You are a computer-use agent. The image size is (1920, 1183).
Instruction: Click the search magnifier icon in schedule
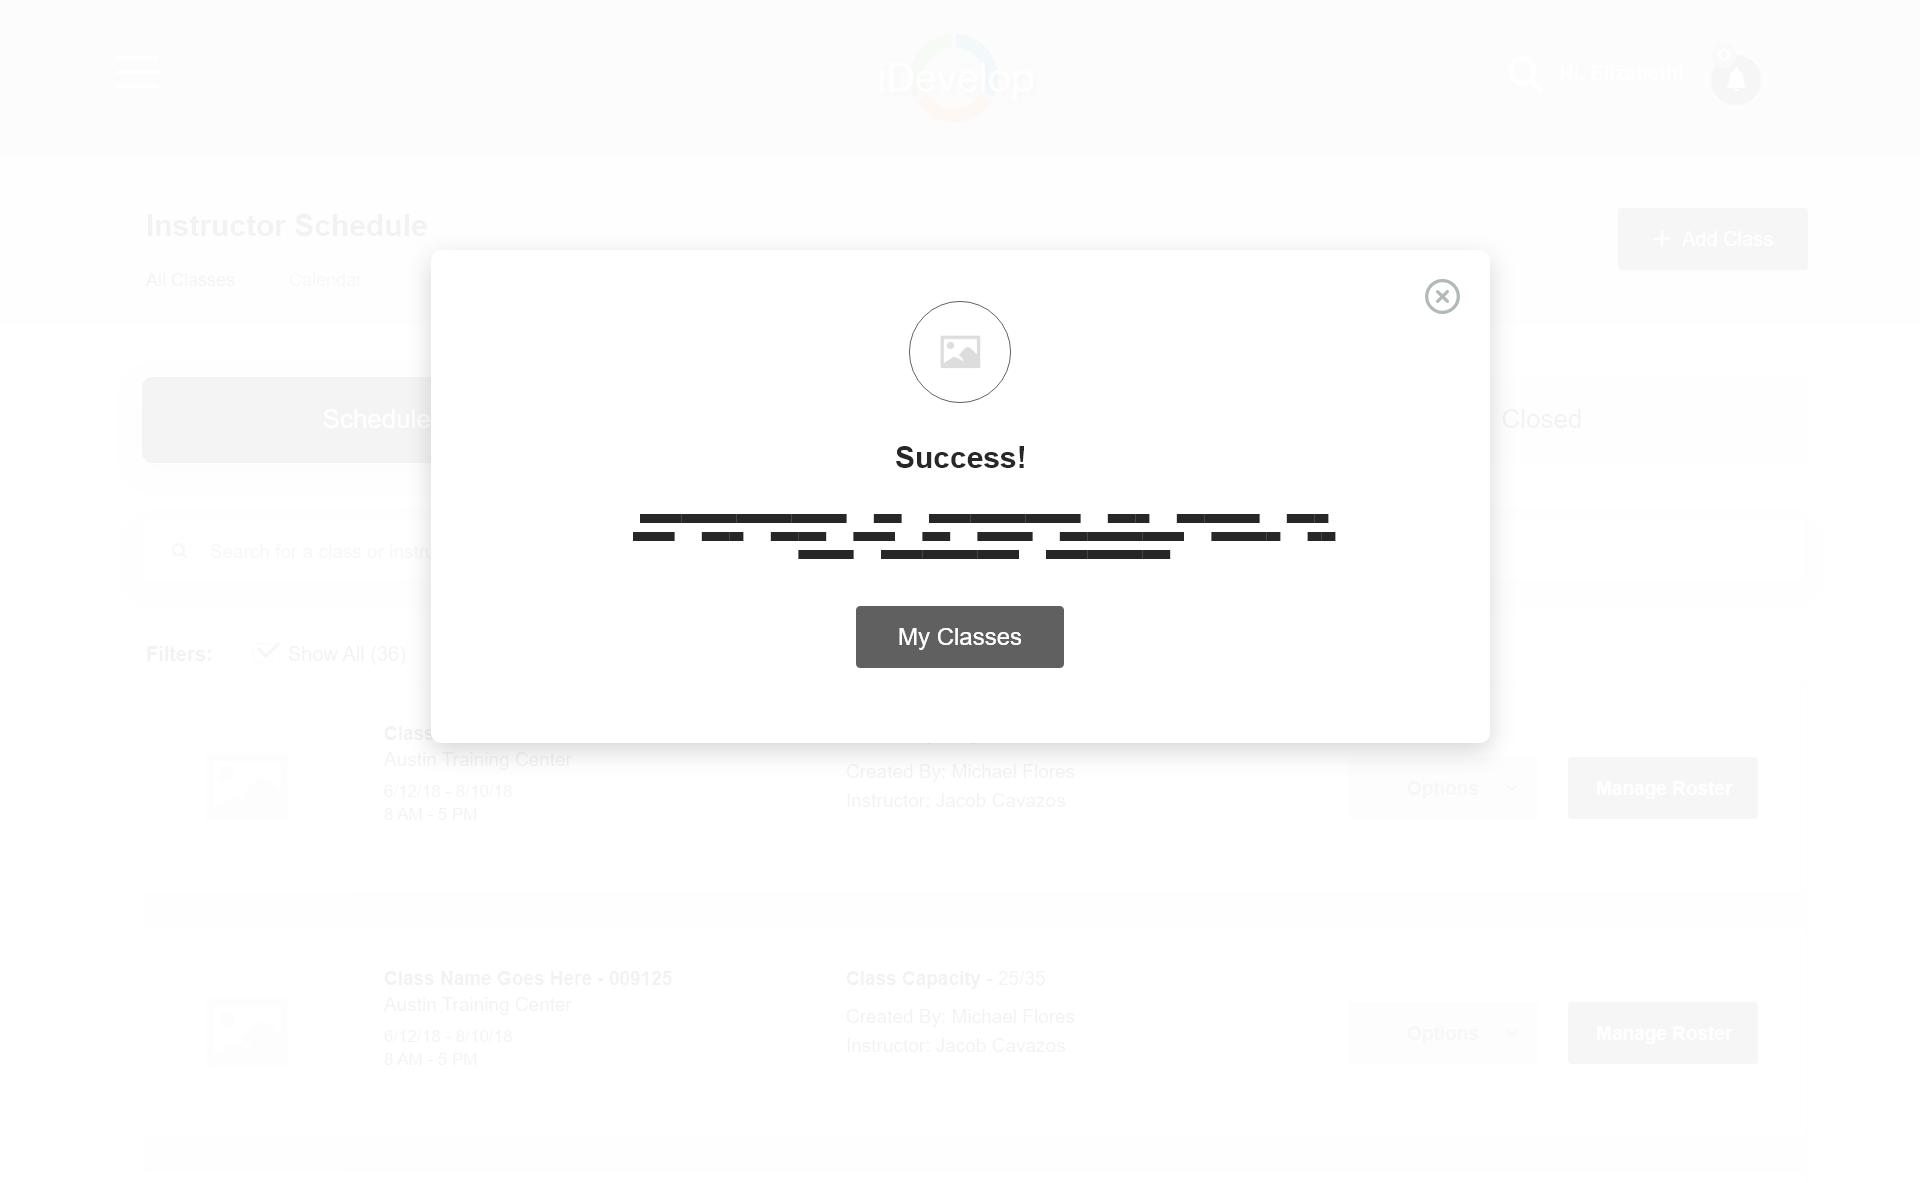[180, 550]
